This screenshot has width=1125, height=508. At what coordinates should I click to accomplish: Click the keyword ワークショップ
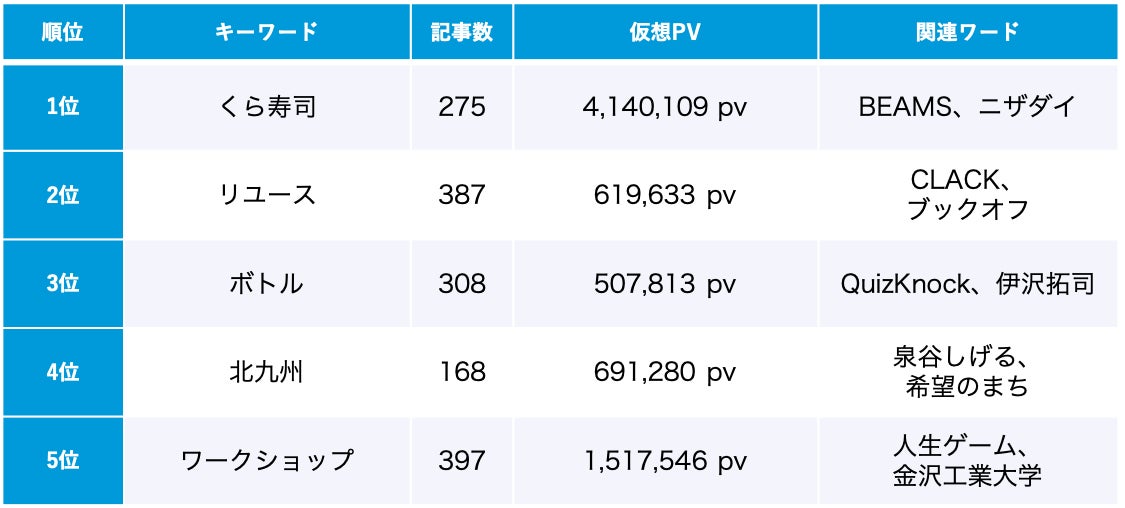point(267,461)
